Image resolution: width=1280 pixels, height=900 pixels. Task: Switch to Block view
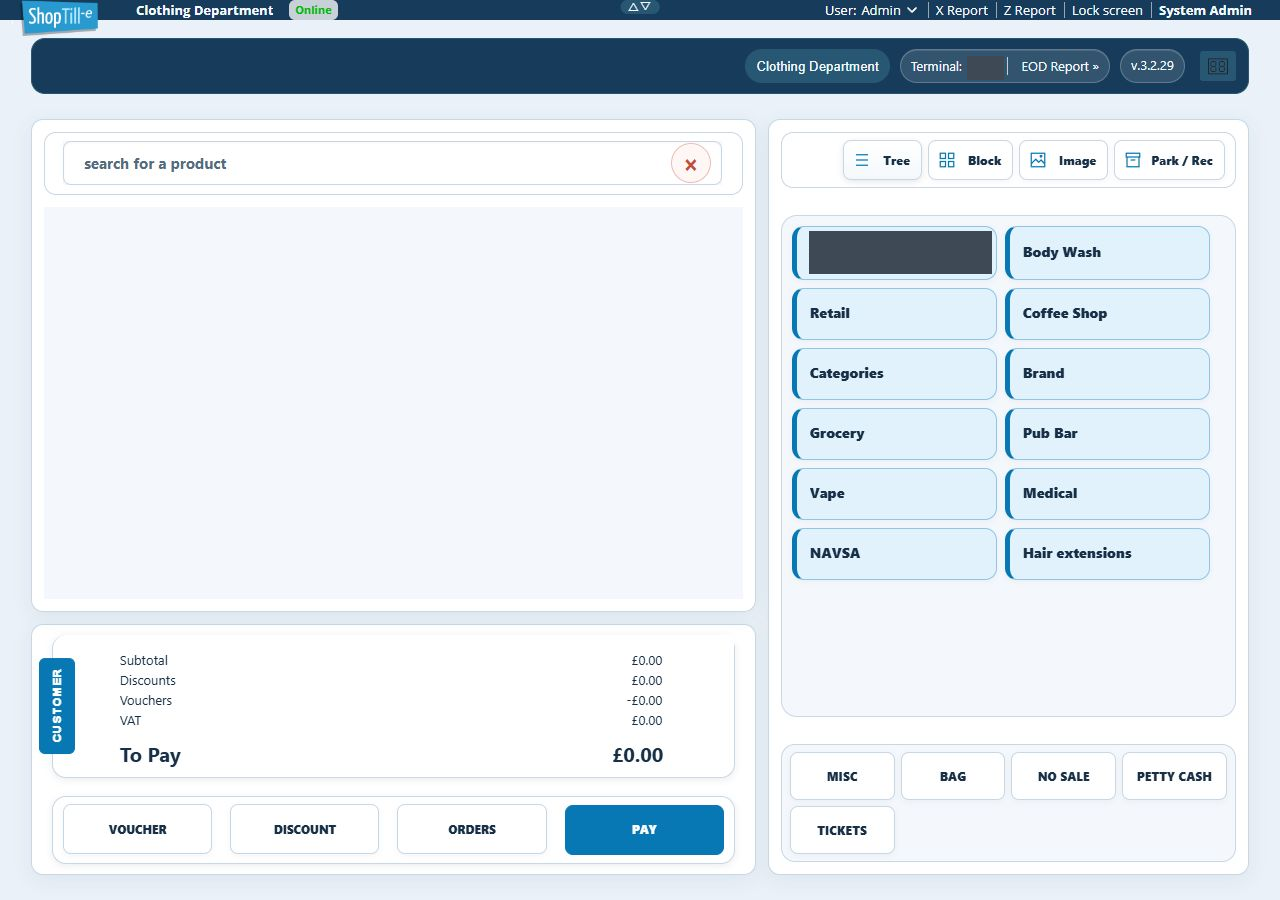pyautogui.click(x=971, y=160)
